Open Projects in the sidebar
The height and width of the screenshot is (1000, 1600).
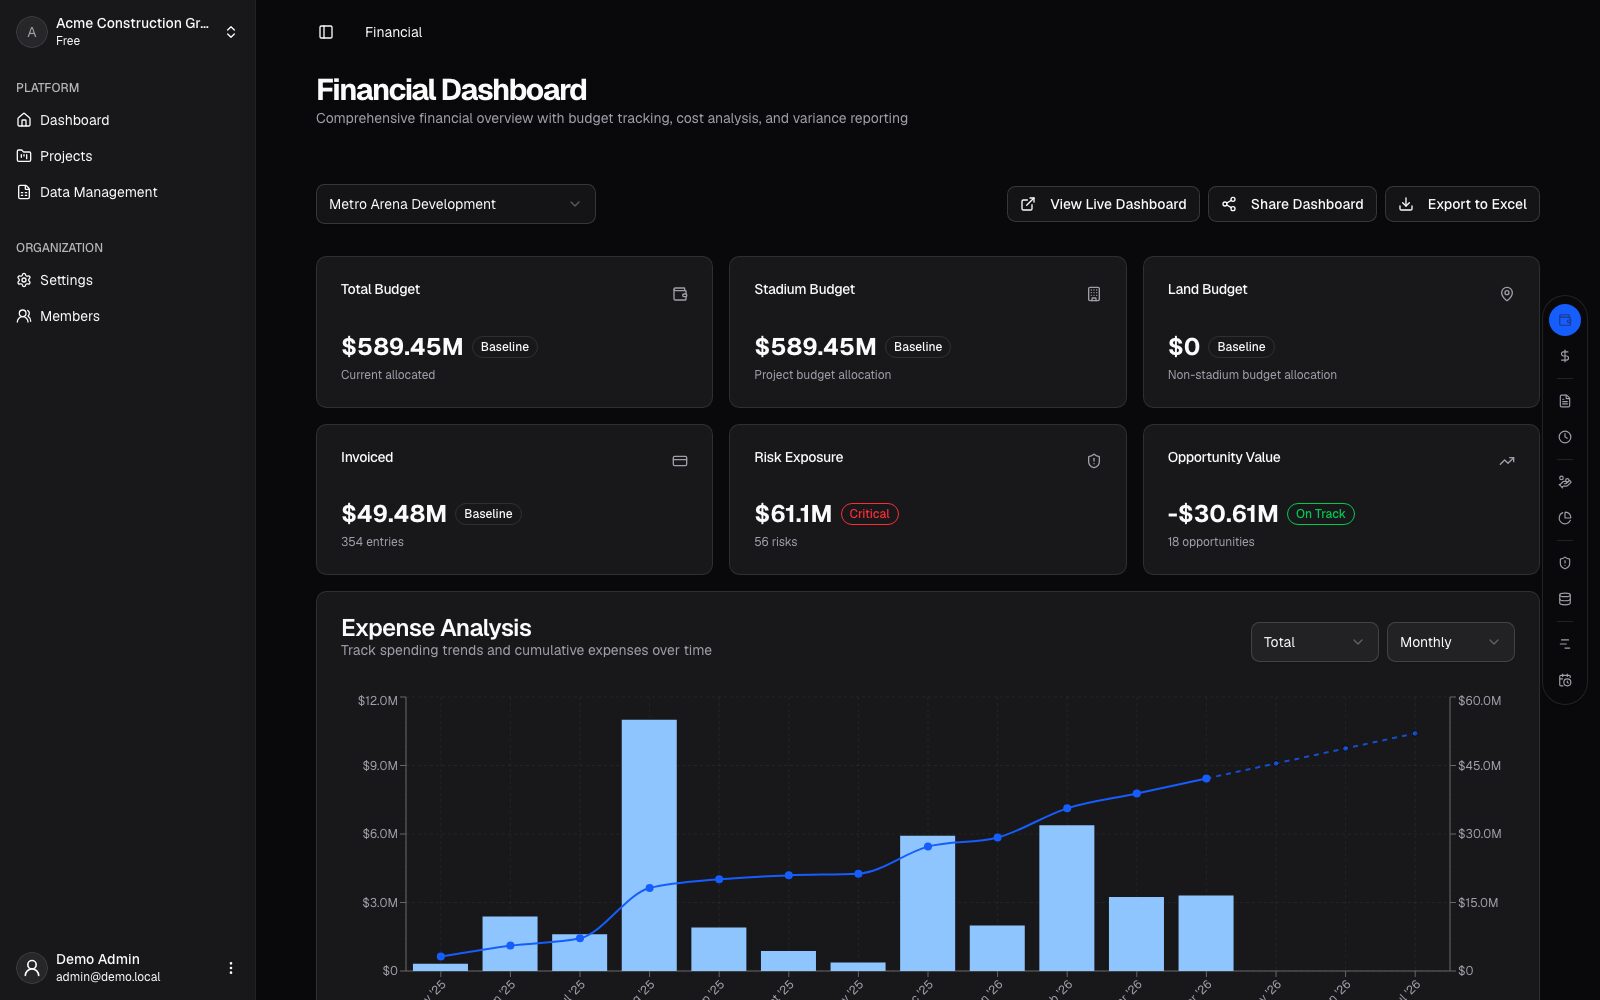(x=128, y=156)
